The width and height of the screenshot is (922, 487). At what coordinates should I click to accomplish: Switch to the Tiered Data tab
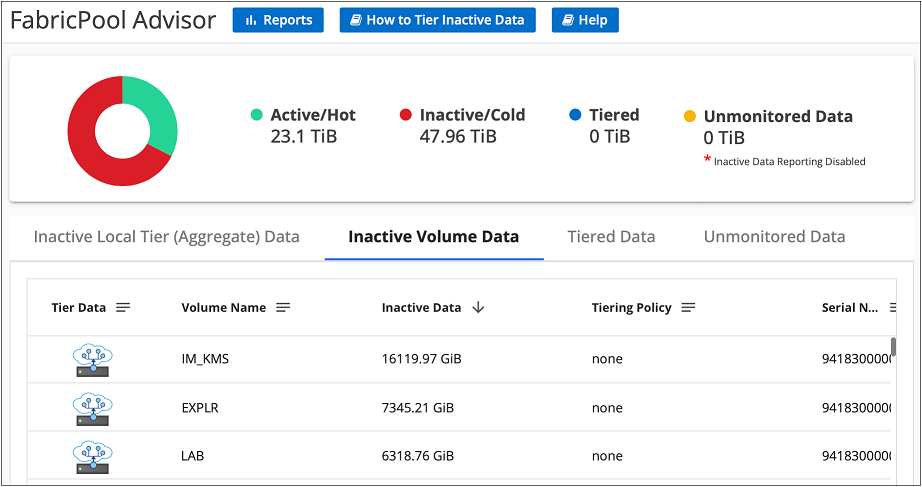click(611, 237)
